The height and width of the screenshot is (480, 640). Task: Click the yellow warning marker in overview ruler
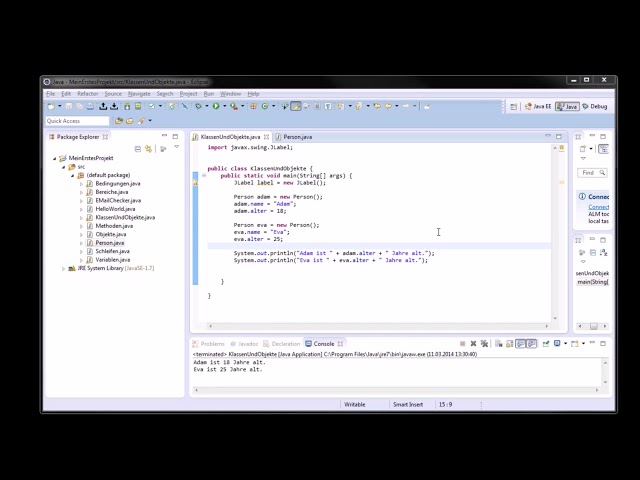(x=562, y=182)
